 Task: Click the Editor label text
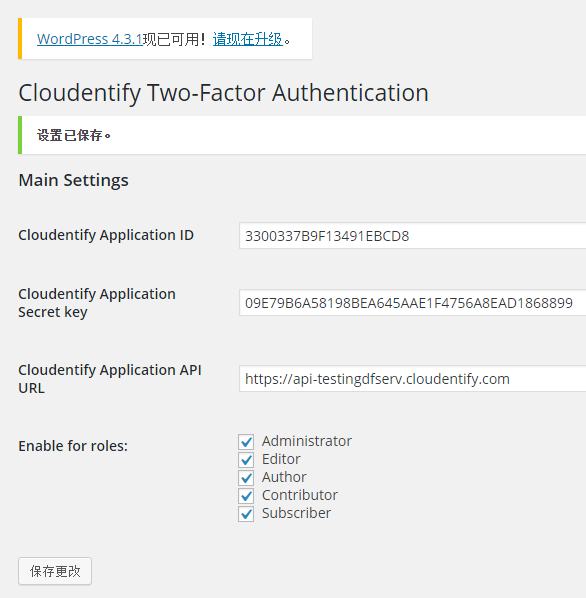point(281,459)
